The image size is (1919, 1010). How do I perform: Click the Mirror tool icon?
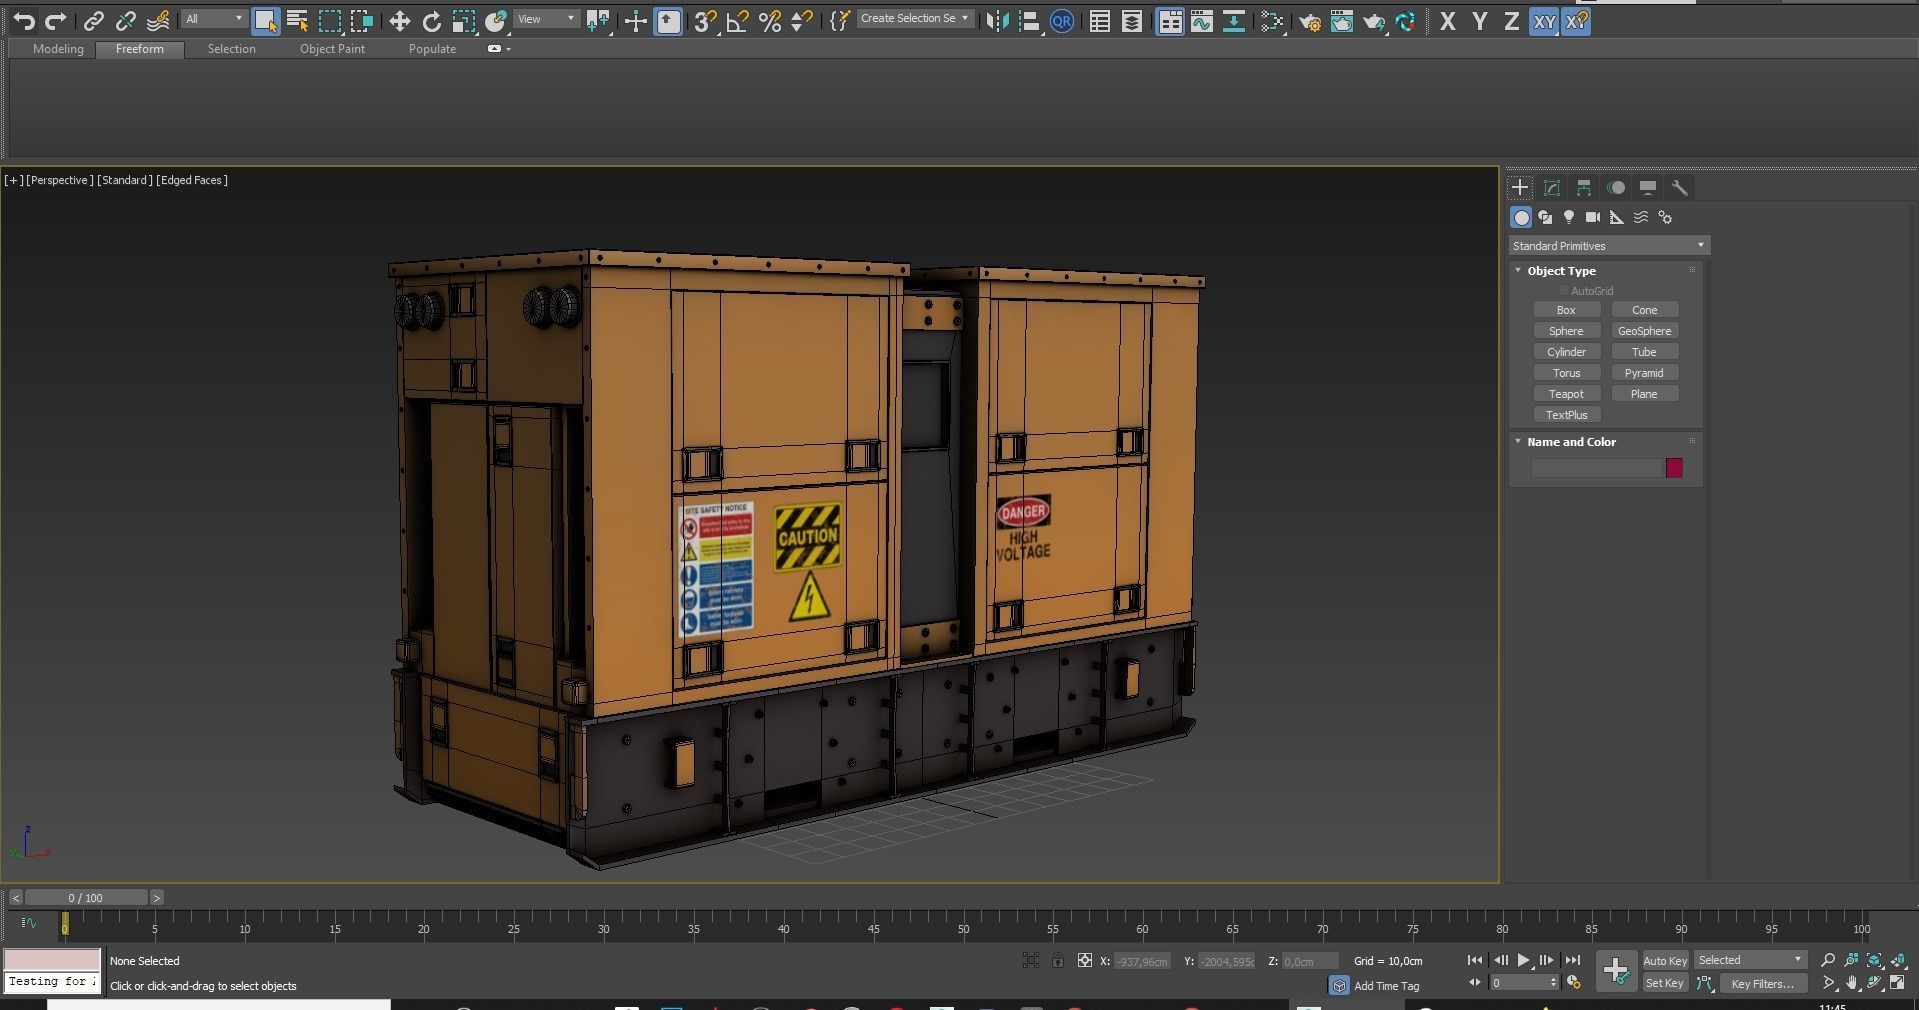click(997, 21)
